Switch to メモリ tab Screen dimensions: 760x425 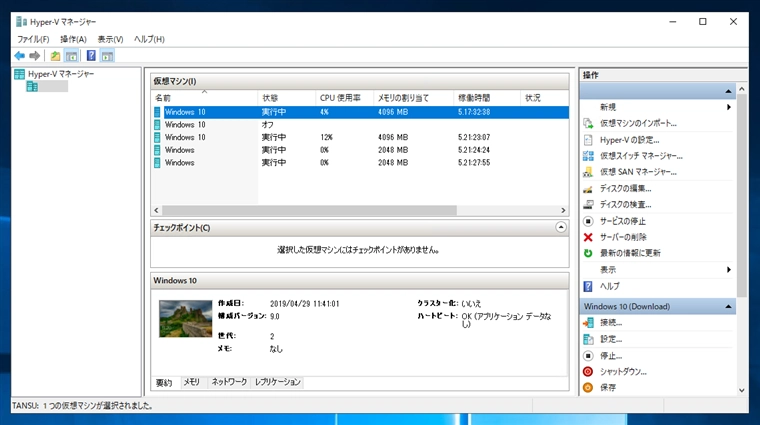coord(192,382)
